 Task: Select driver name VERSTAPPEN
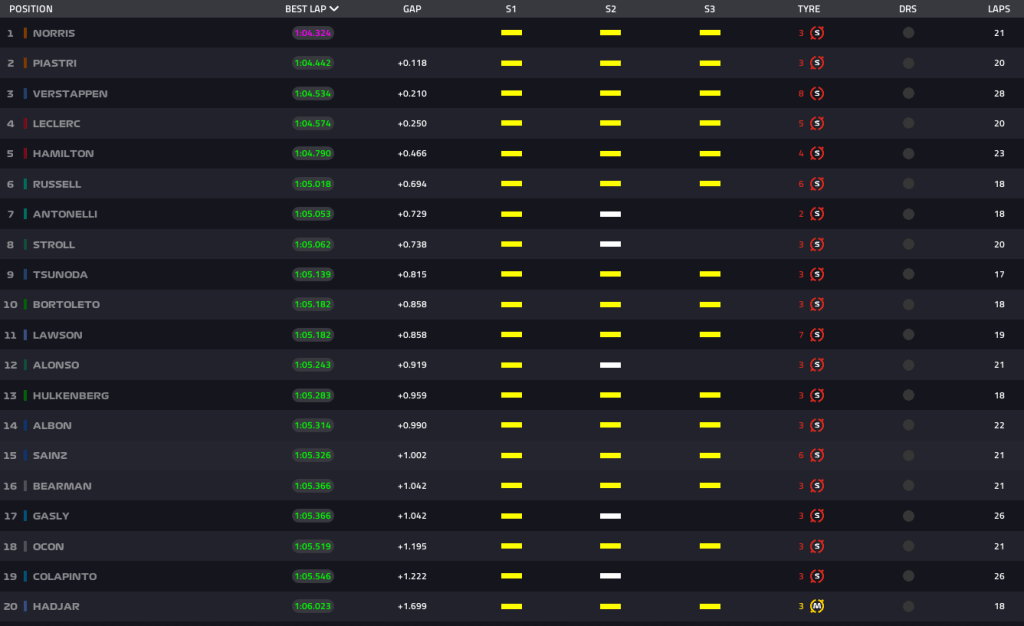click(x=70, y=94)
